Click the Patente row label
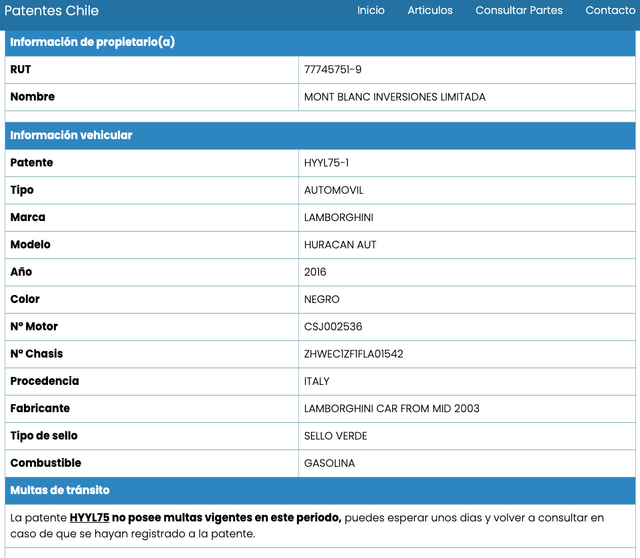This screenshot has width=640, height=558. [x=31, y=163]
